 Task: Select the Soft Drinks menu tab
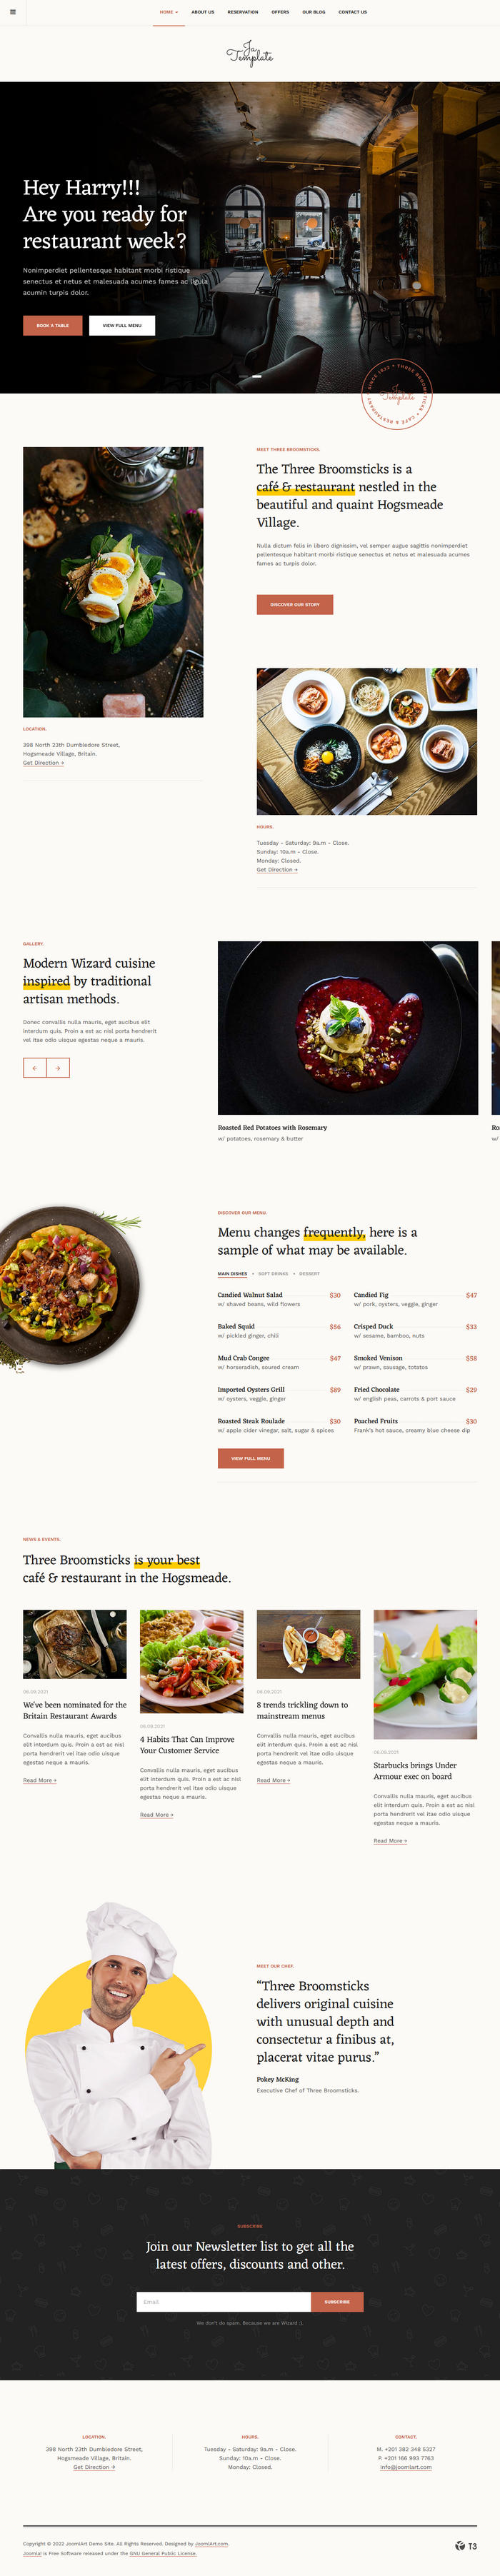click(273, 1273)
